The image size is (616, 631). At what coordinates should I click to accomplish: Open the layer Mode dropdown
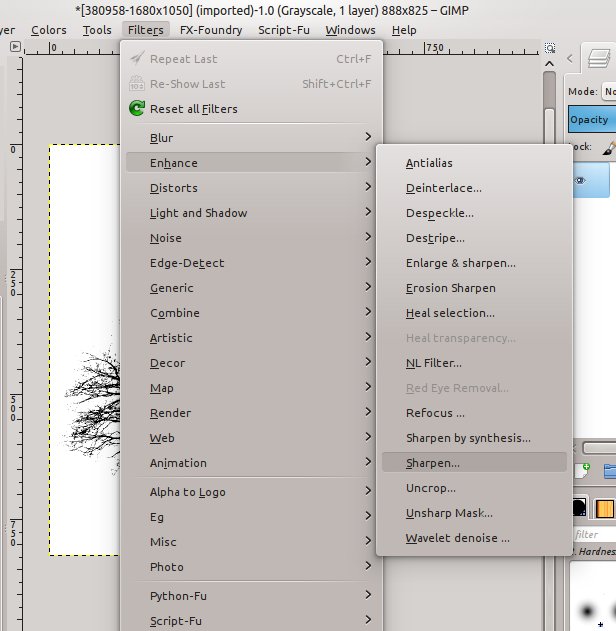click(x=609, y=91)
